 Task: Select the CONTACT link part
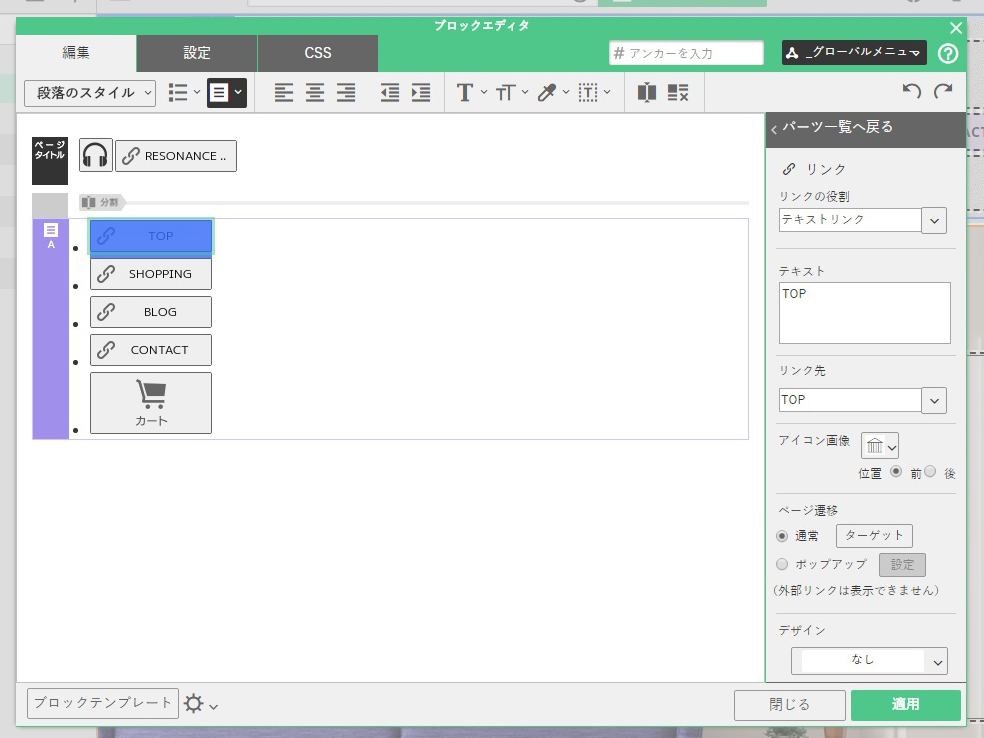coord(151,350)
